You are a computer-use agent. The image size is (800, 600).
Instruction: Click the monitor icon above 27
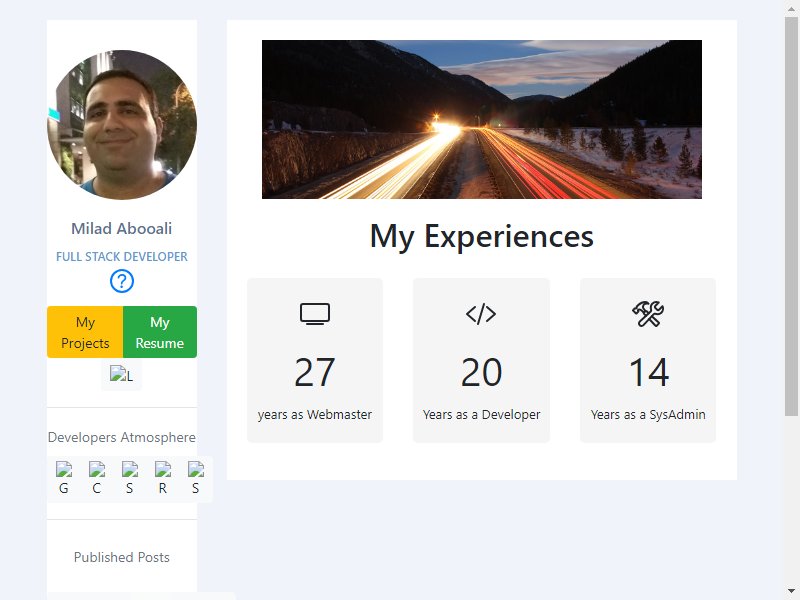coord(315,314)
